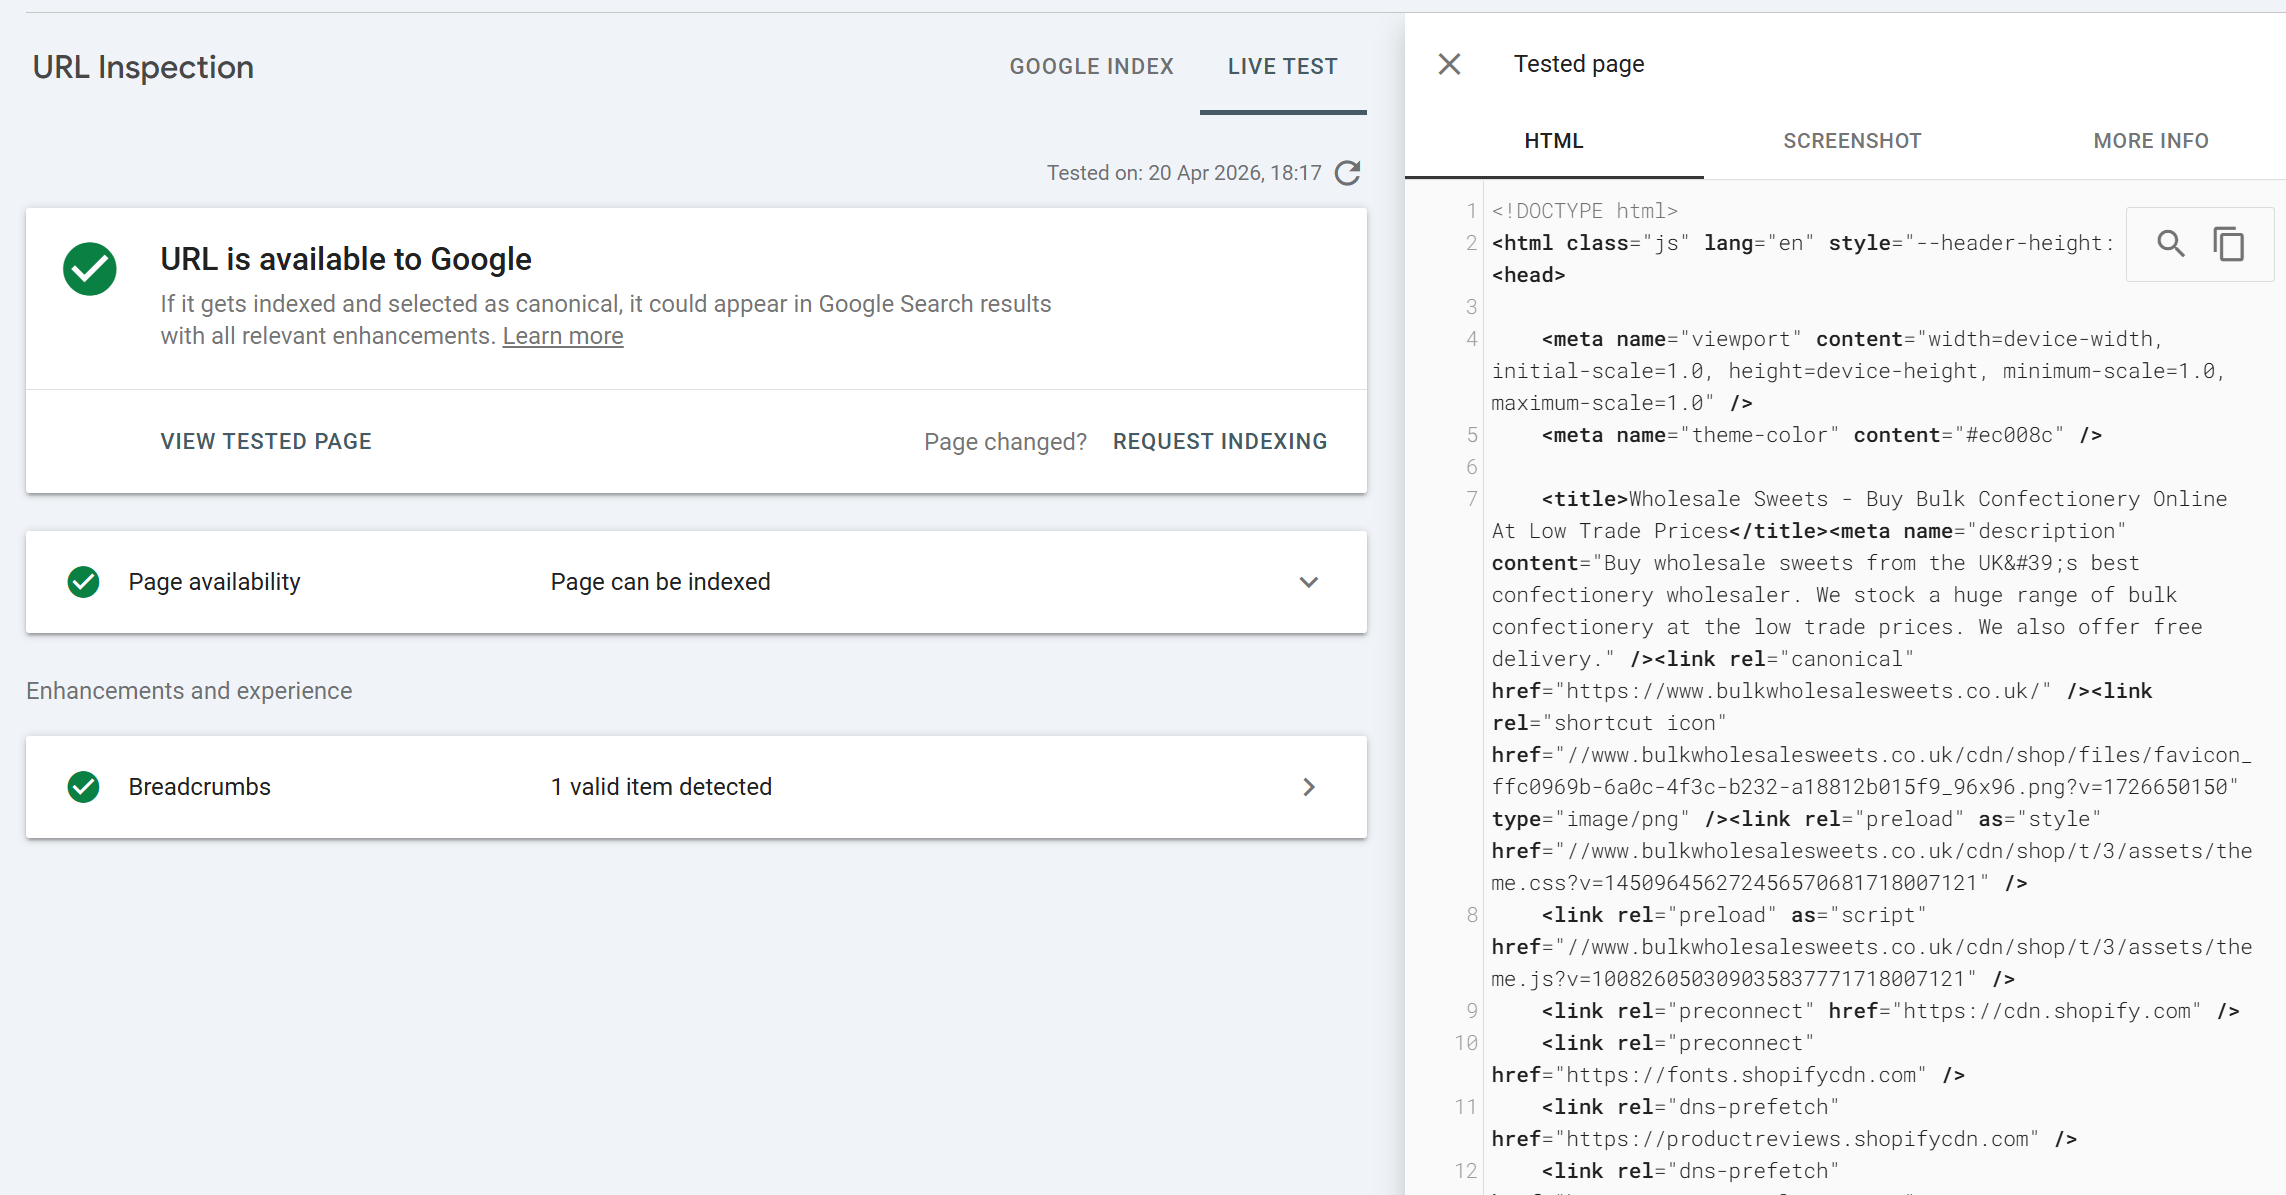Open the Screenshot tab
Viewport: 2286px width, 1195px height.
coord(1852,141)
